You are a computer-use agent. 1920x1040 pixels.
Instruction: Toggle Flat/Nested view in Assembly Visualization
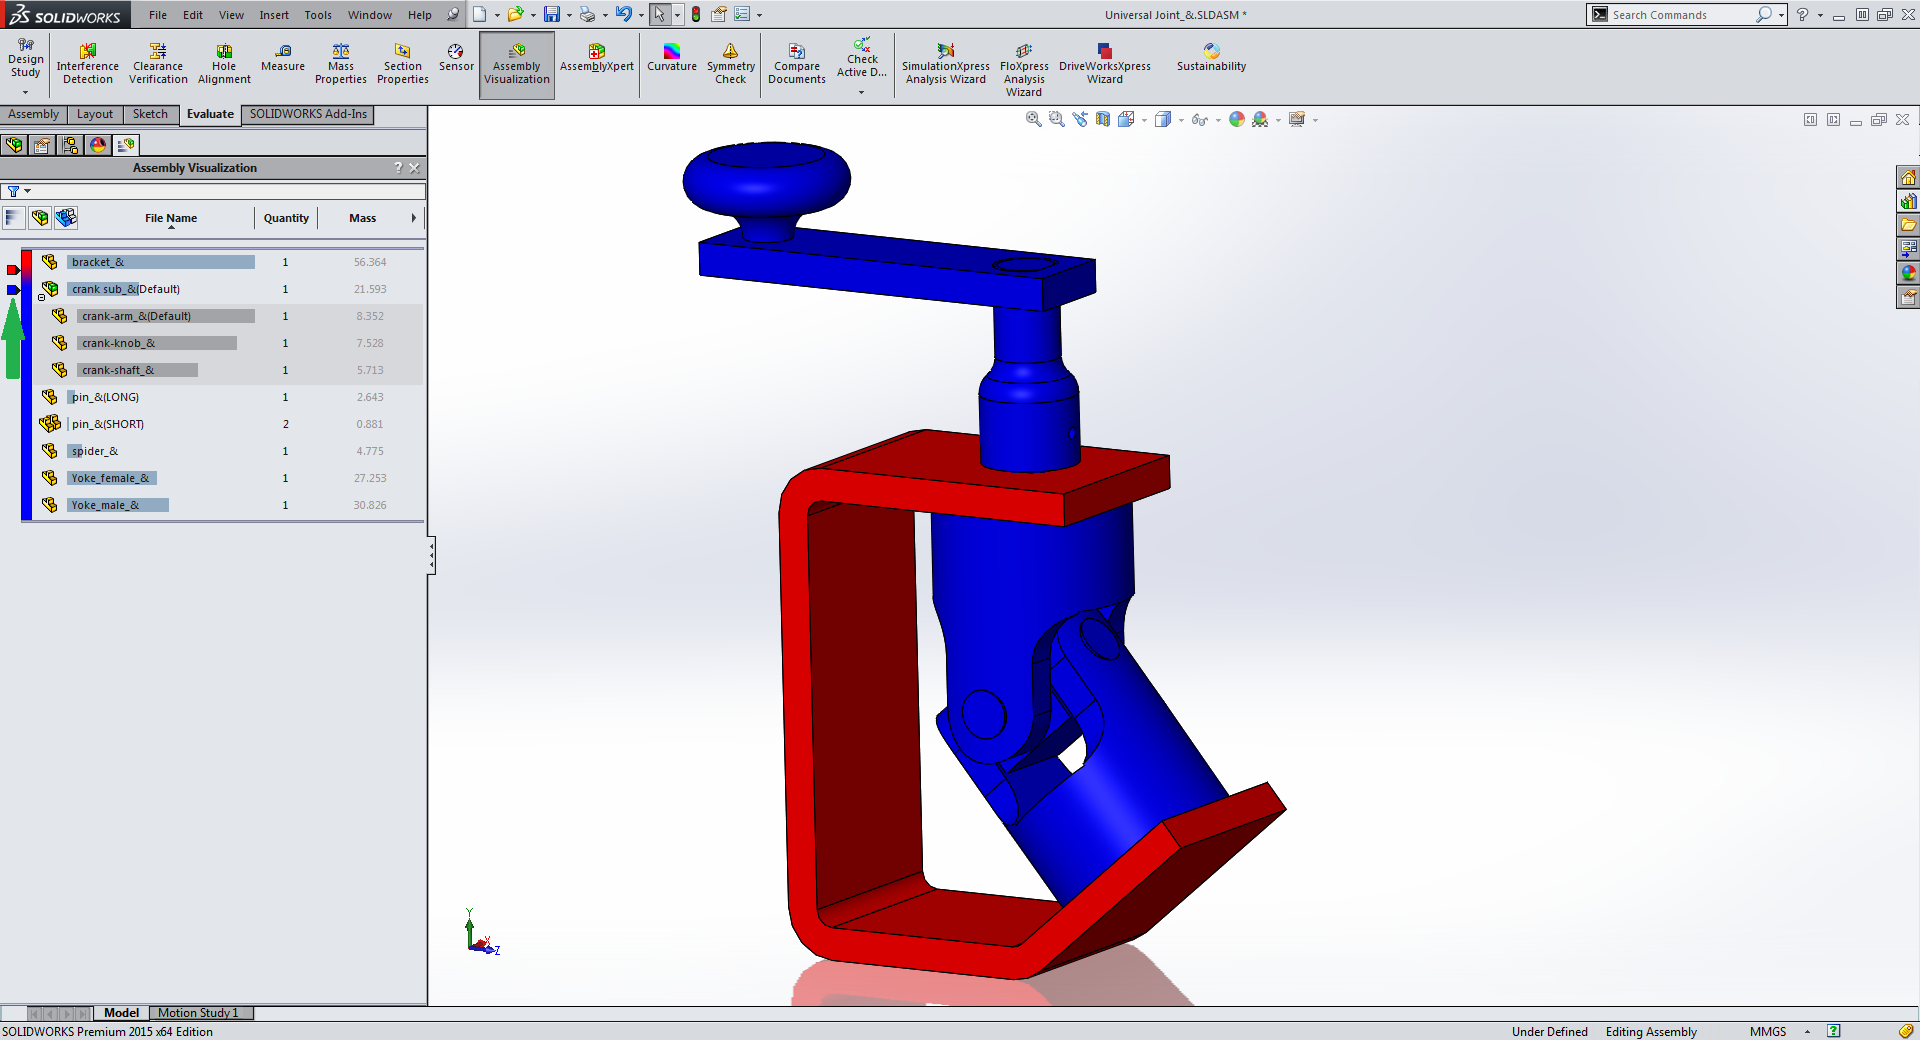40,218
